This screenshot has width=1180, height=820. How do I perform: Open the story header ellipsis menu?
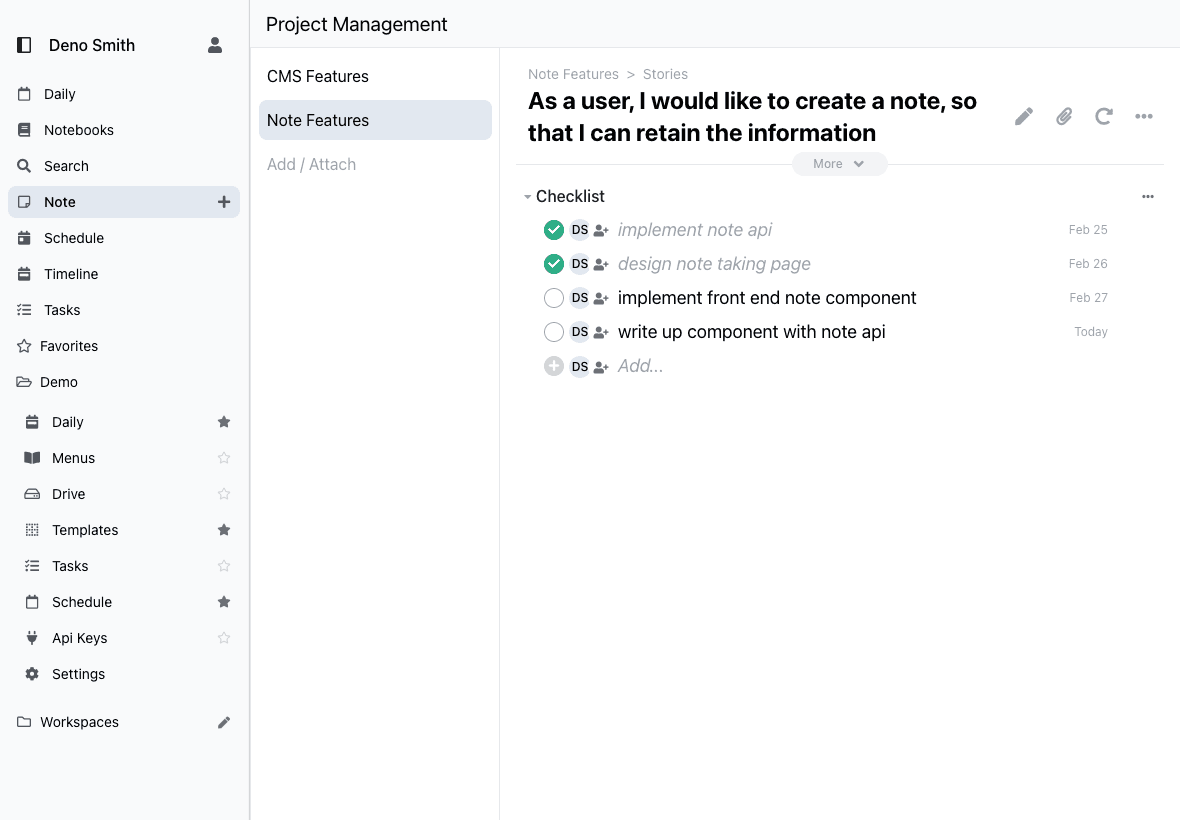pos(1143,116)
